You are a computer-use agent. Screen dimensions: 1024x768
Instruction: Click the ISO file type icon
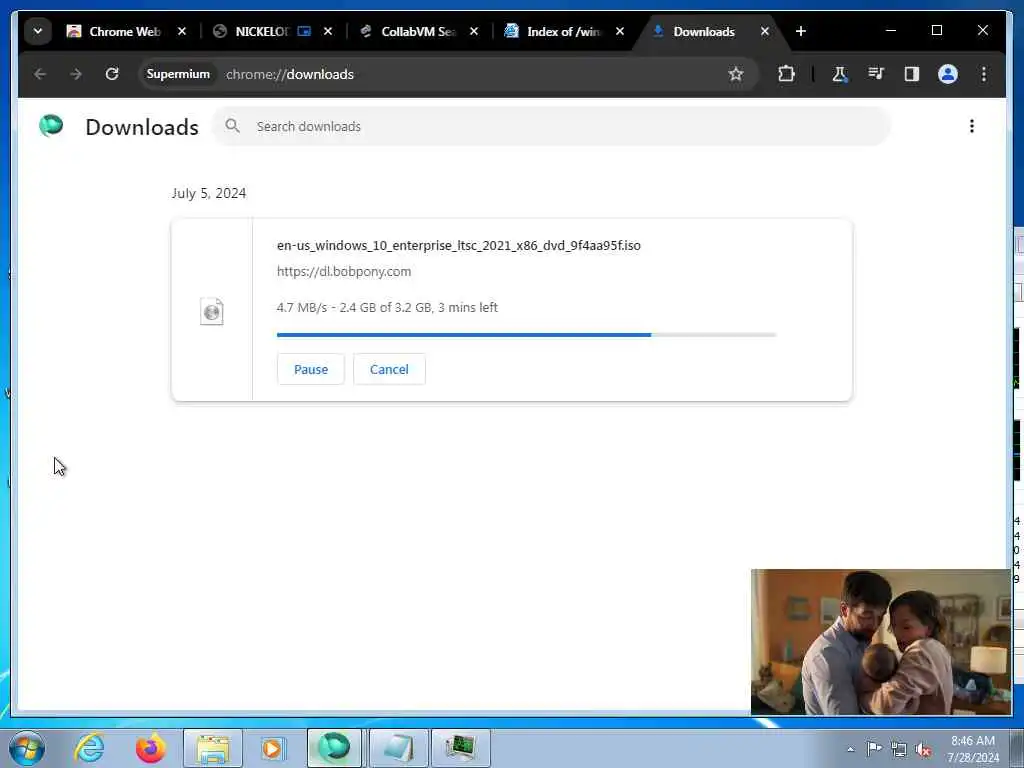[x=212, y=312]
